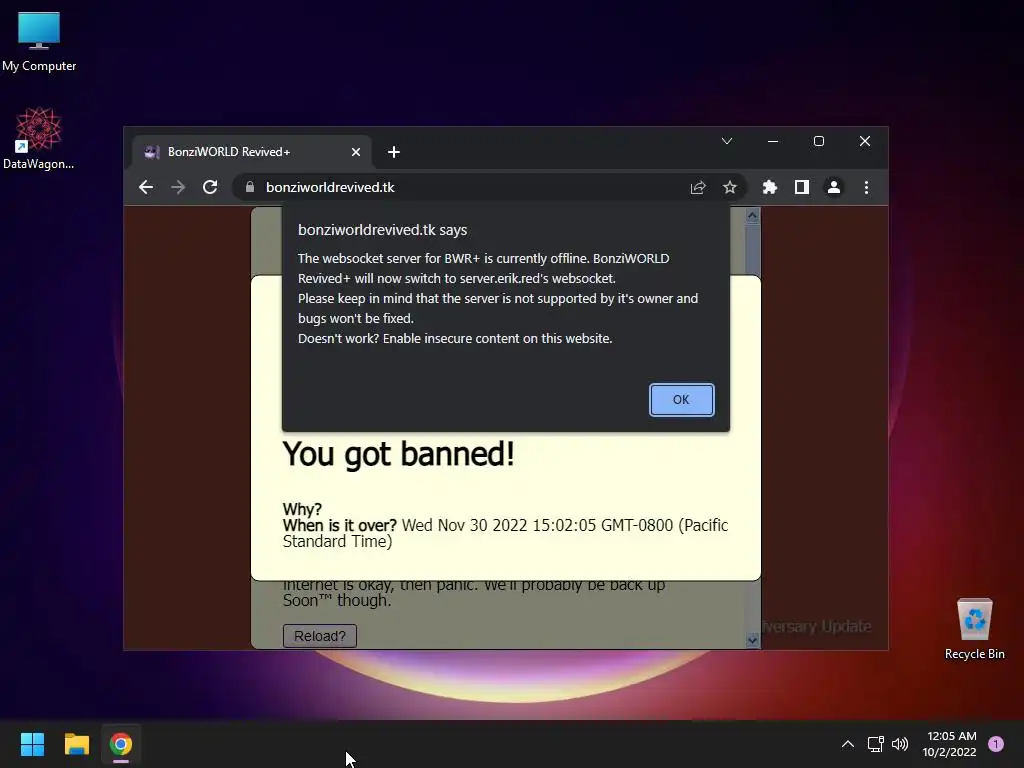Viewport: 1024px width, 768px height.
Task: Click the 'You got banned!' heading
Action: (398, 455)
